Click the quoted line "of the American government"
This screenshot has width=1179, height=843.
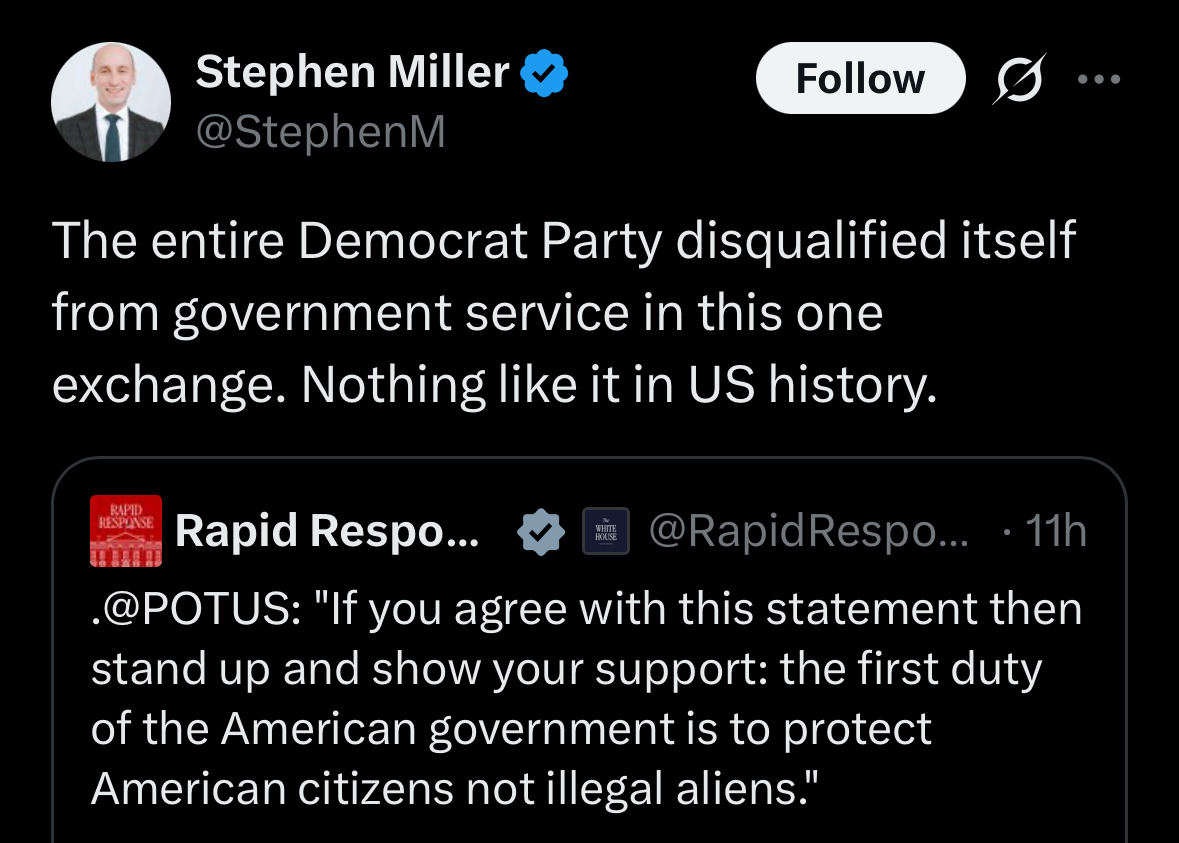[511, 729]
